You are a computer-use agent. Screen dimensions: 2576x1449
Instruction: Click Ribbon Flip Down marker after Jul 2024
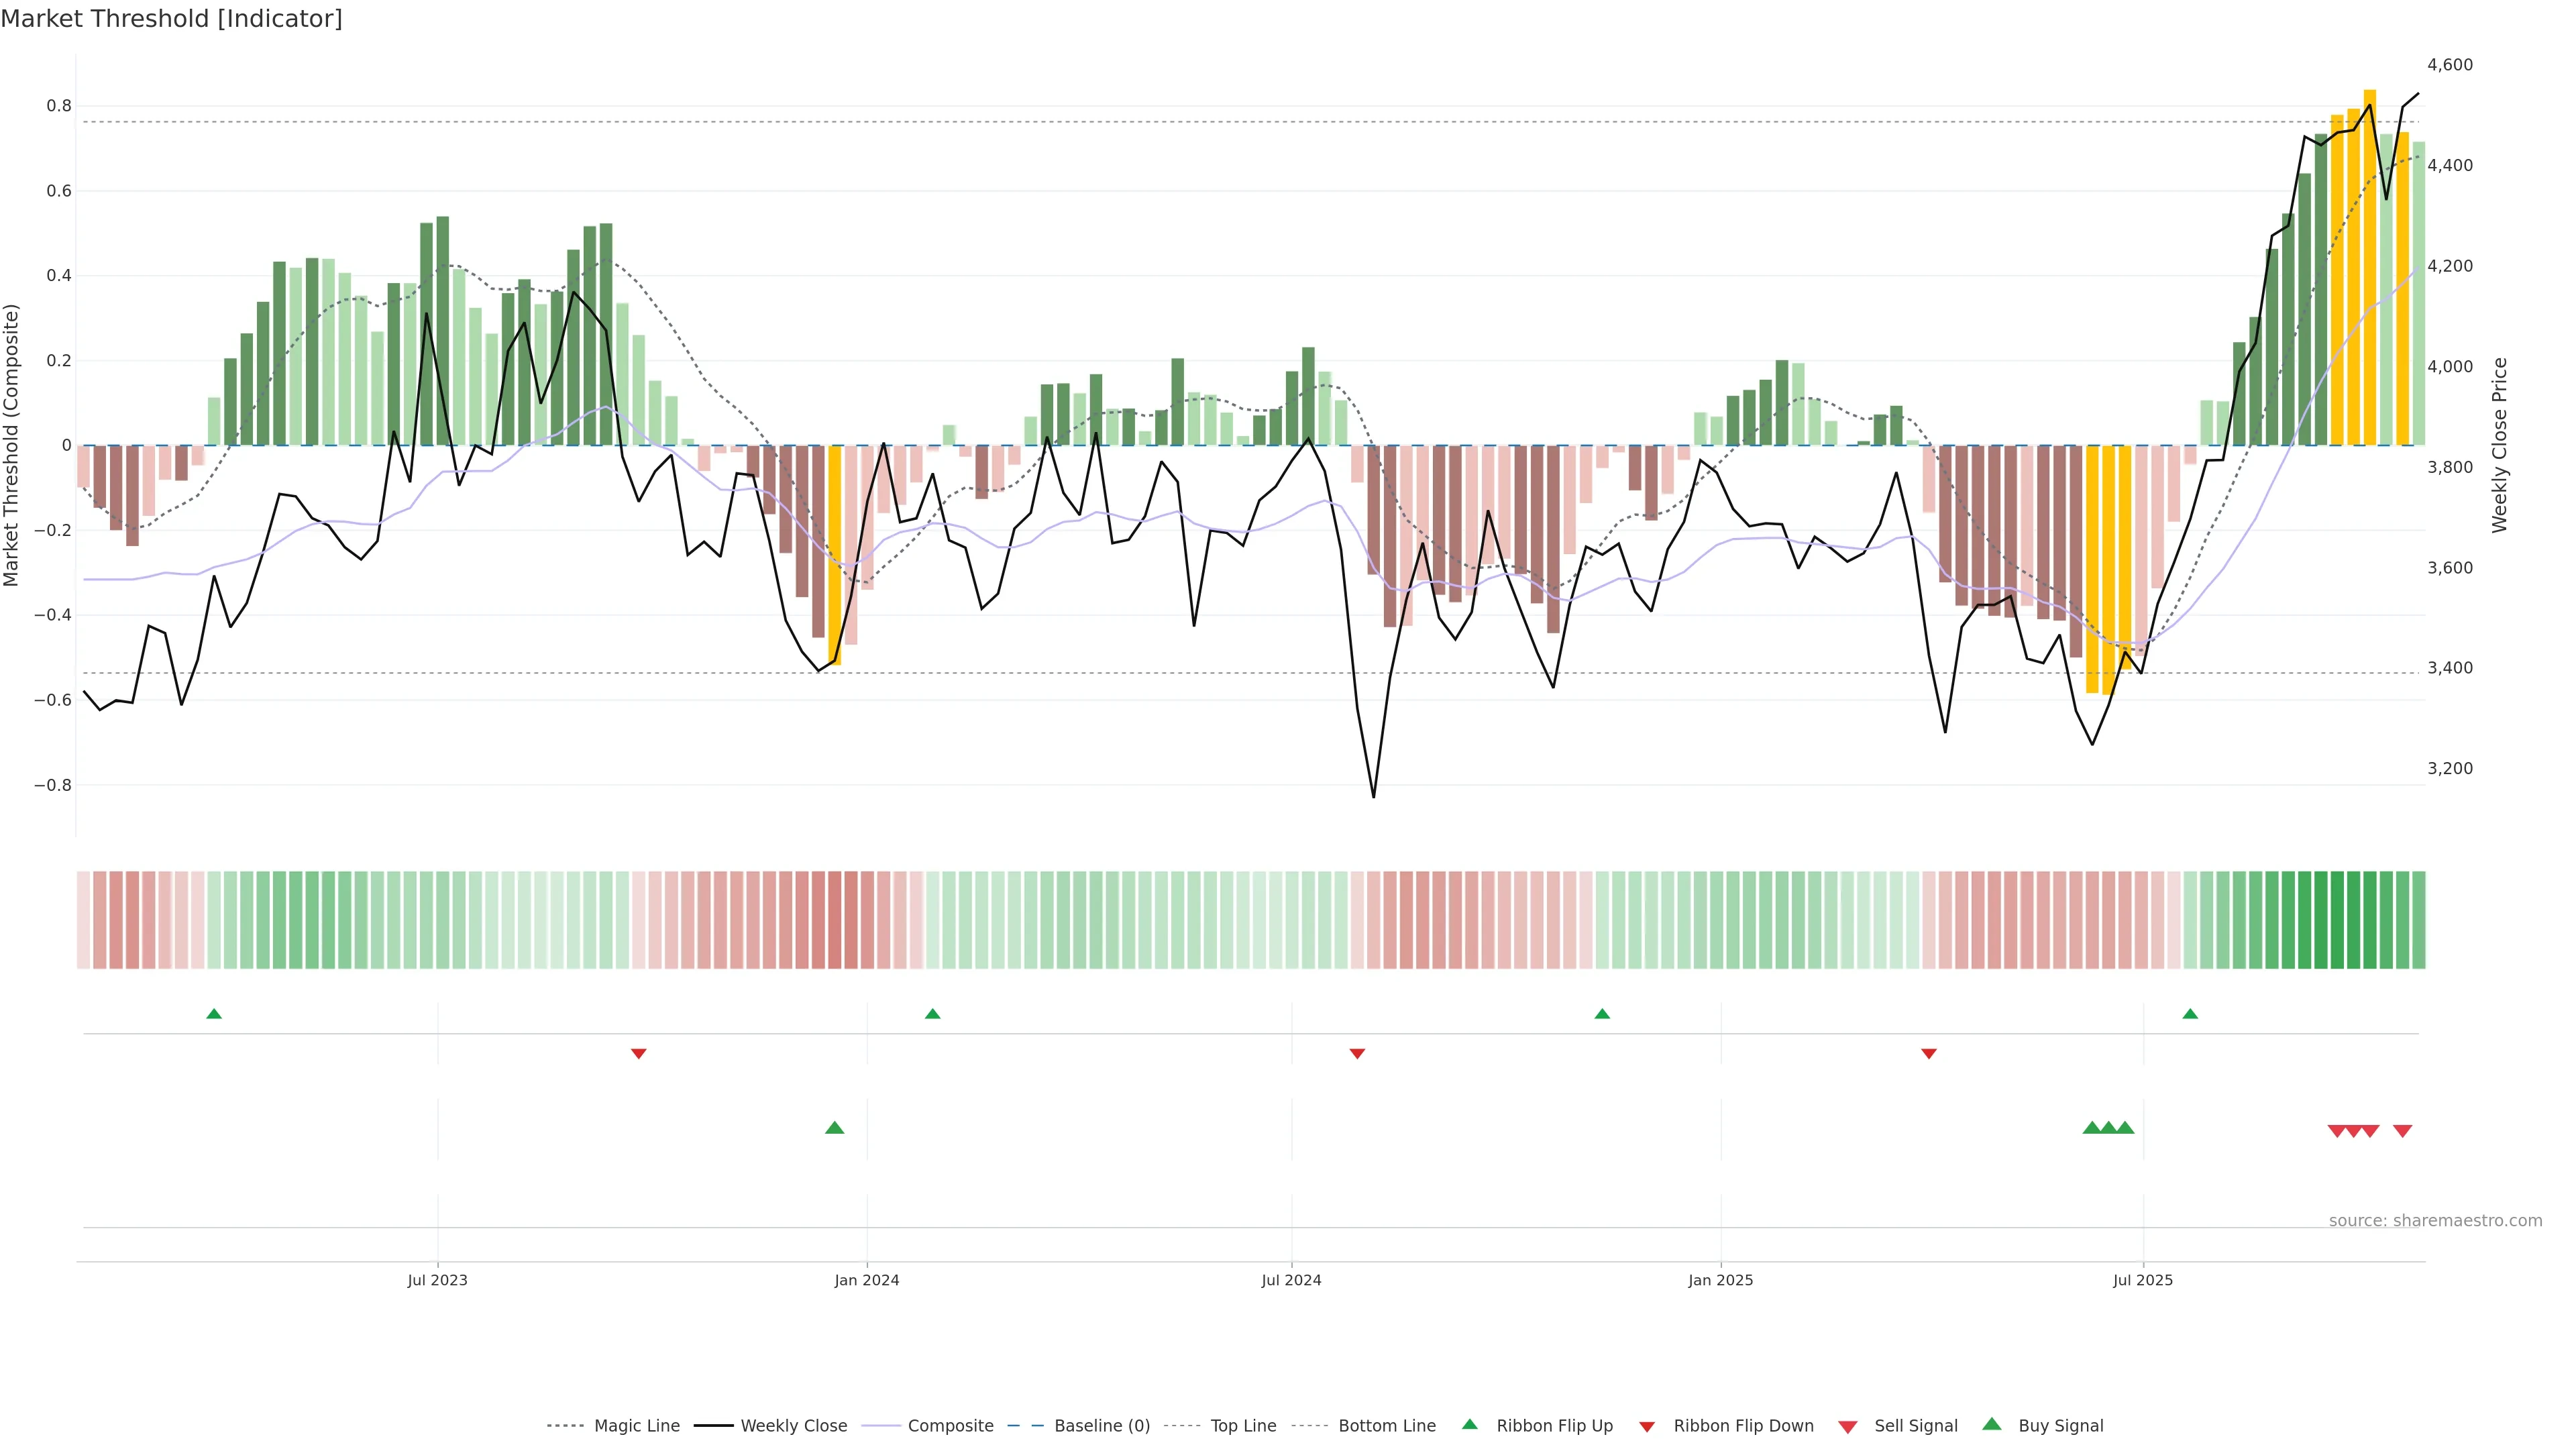pyautogui.click(x=1357, y=1054)
